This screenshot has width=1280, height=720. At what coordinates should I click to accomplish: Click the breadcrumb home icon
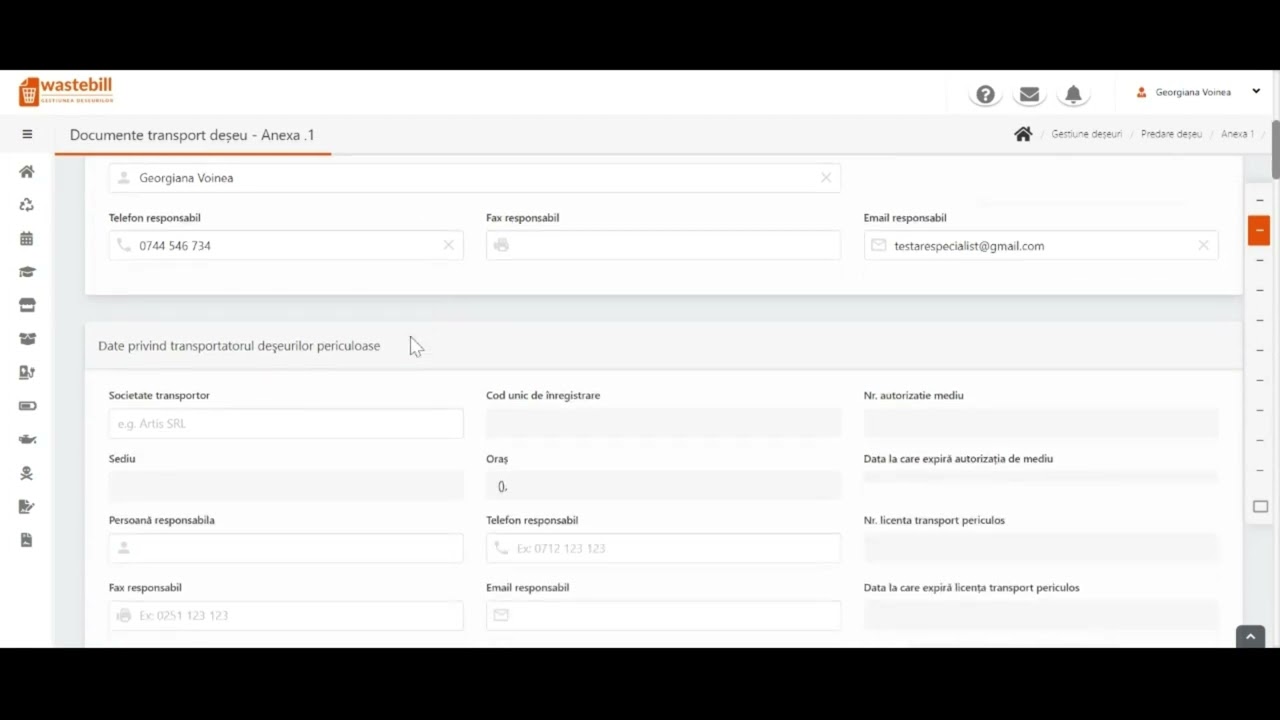click(1023, 134)
